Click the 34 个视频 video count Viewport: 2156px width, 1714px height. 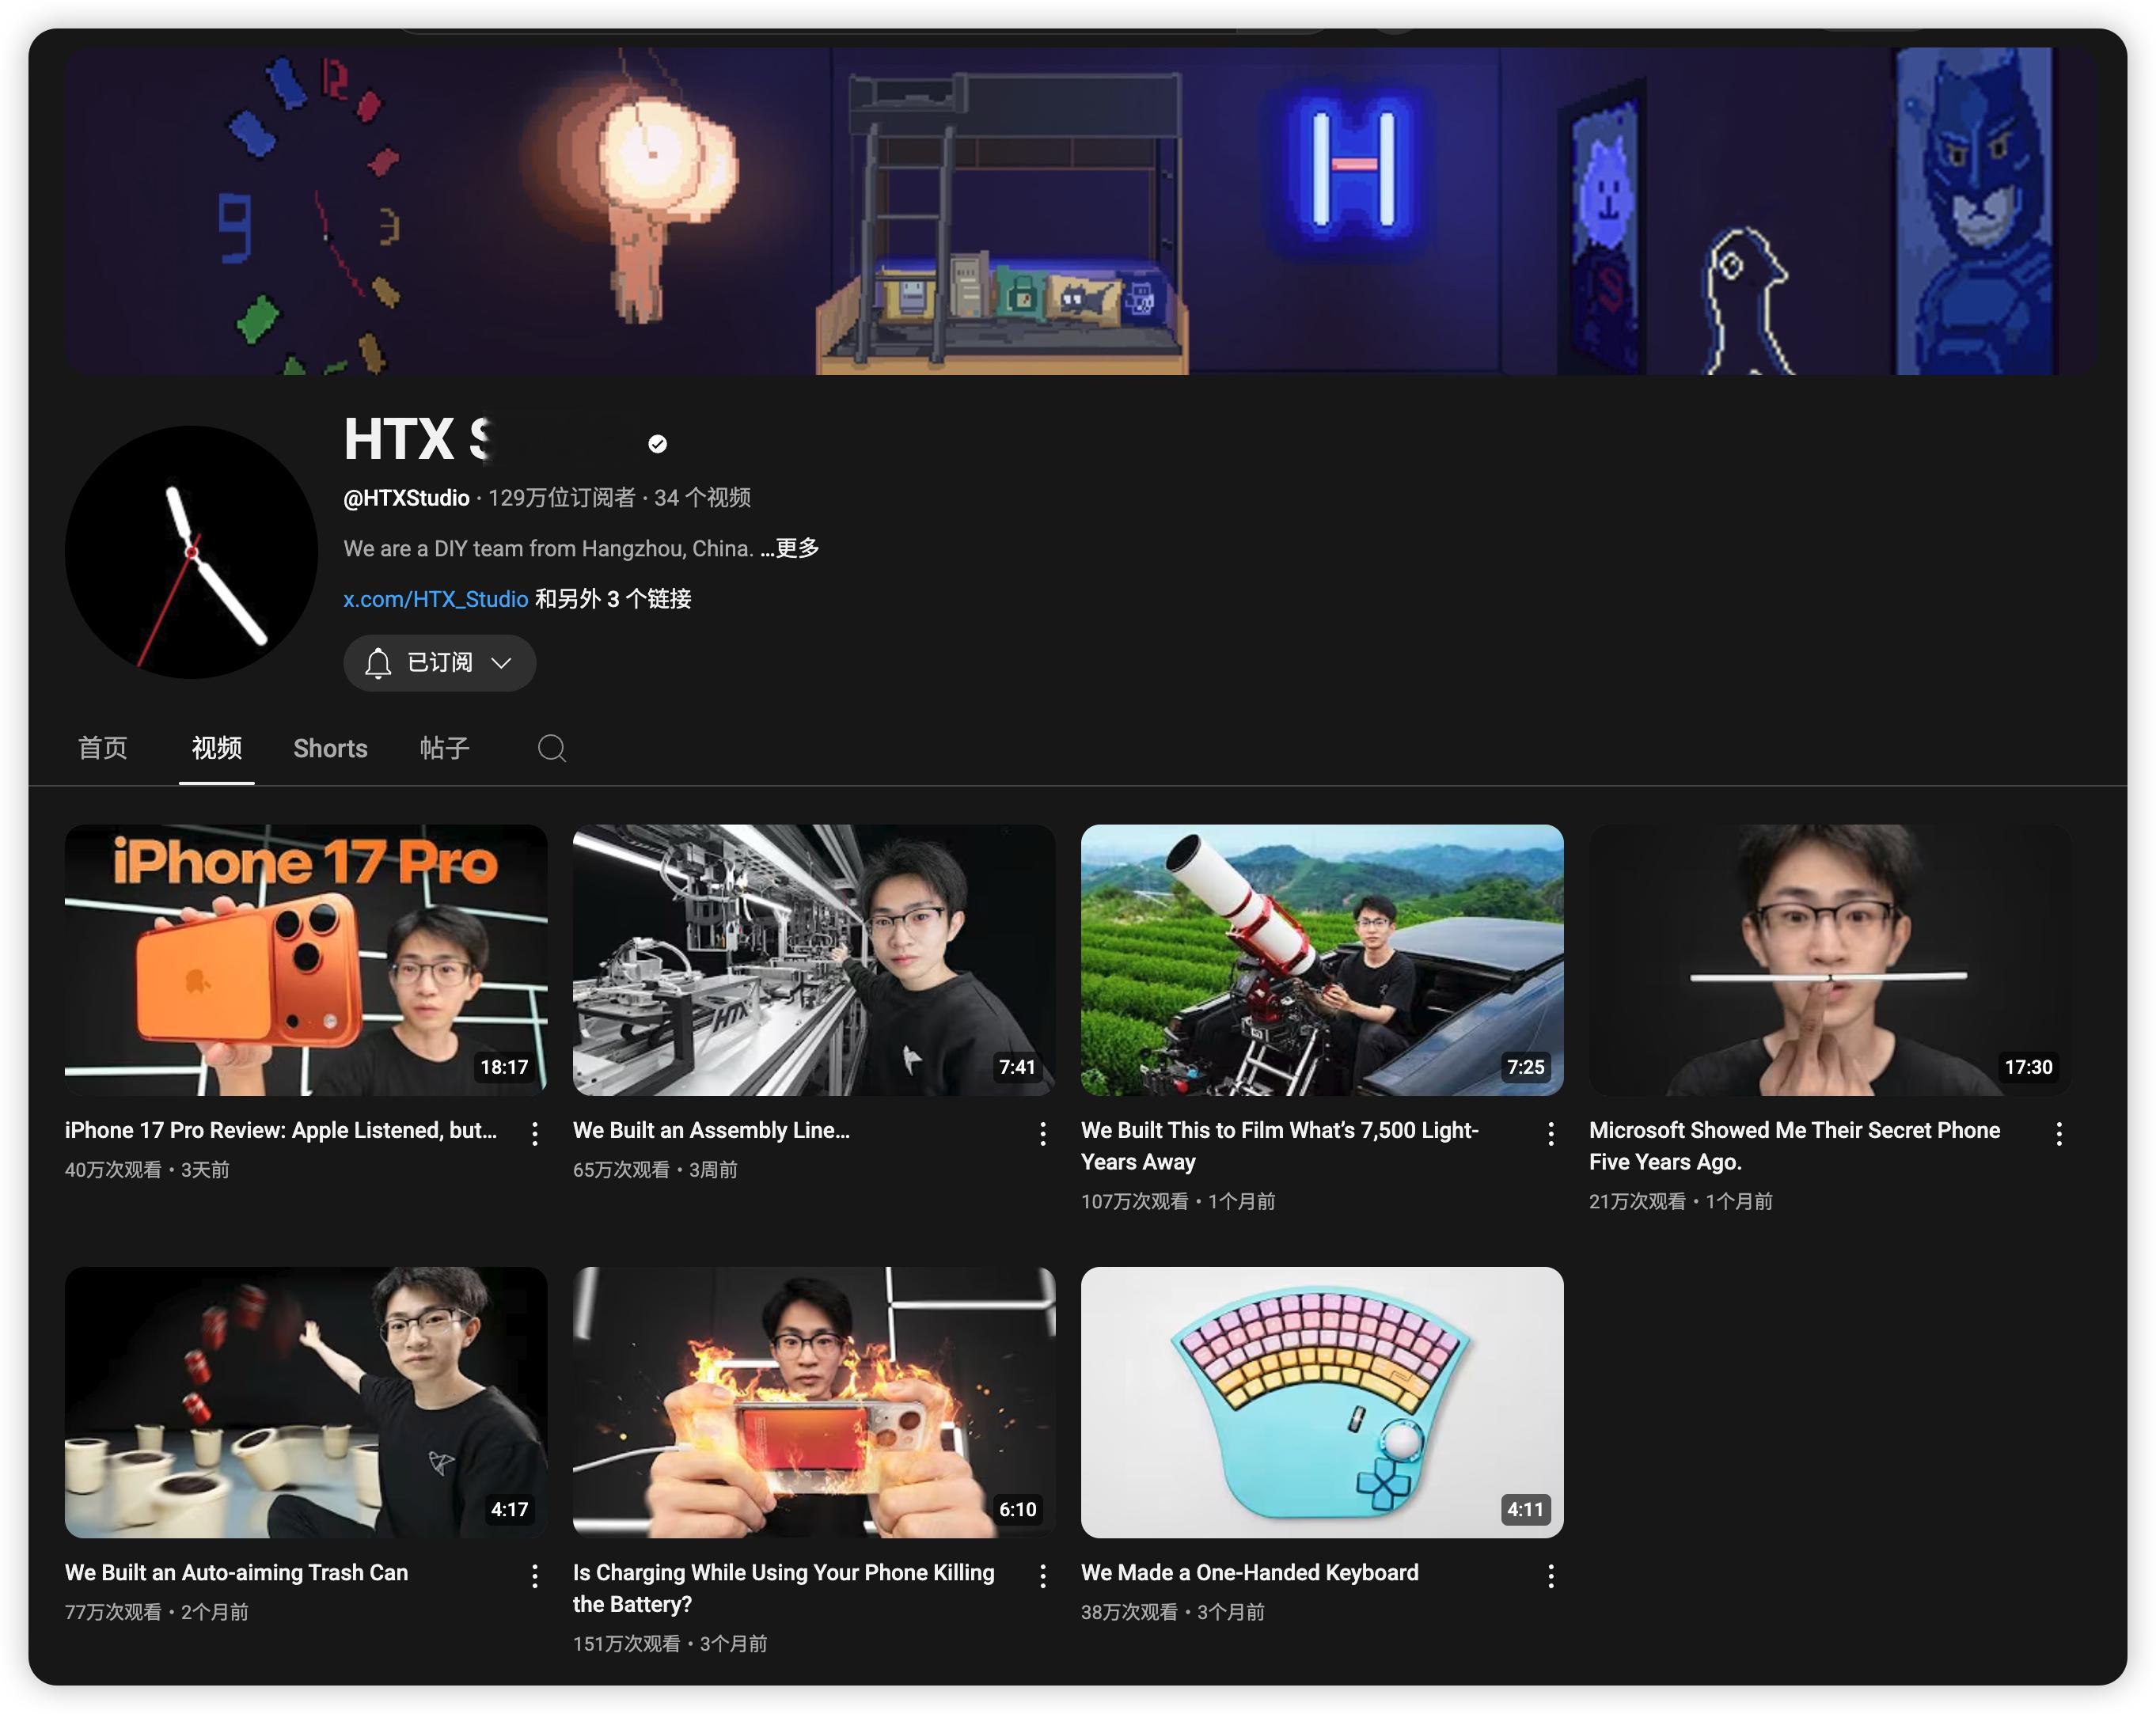tap(702, 498)
